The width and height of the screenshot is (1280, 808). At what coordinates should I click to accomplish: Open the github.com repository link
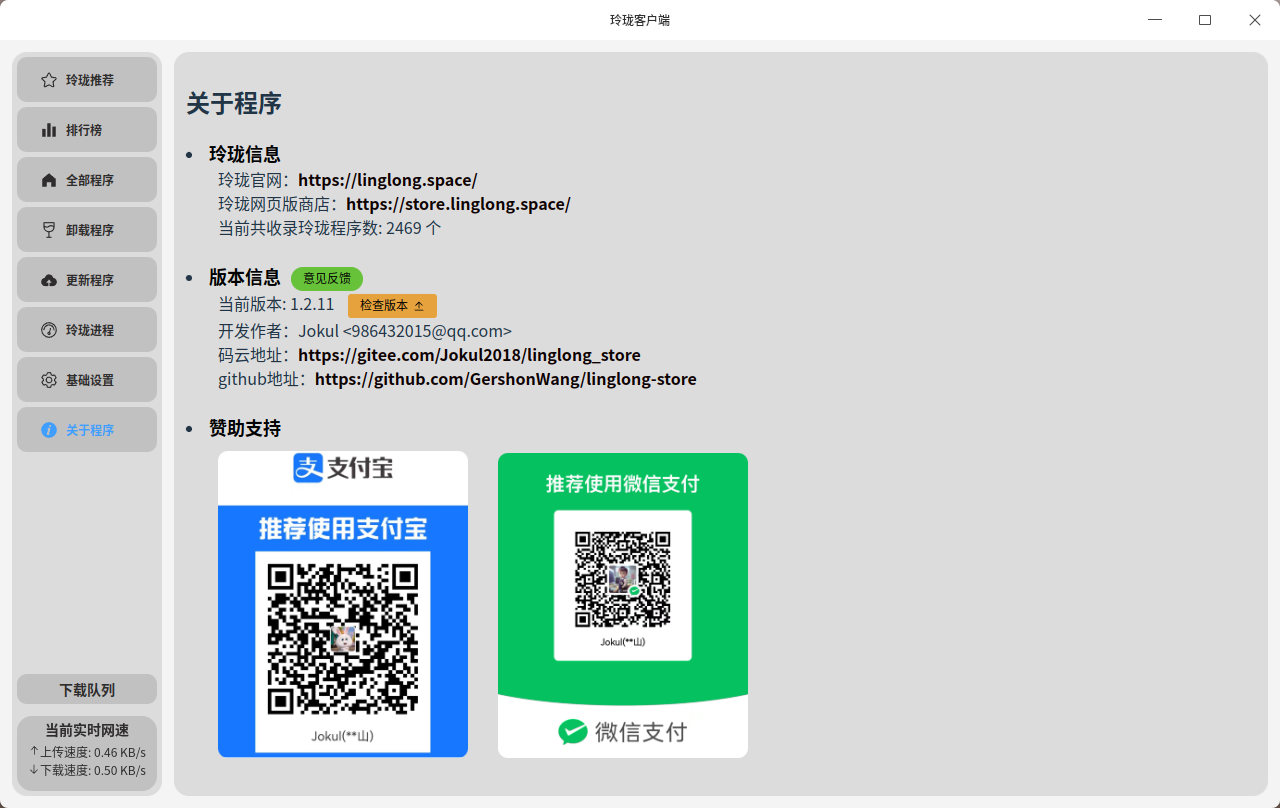click(506, 379)
